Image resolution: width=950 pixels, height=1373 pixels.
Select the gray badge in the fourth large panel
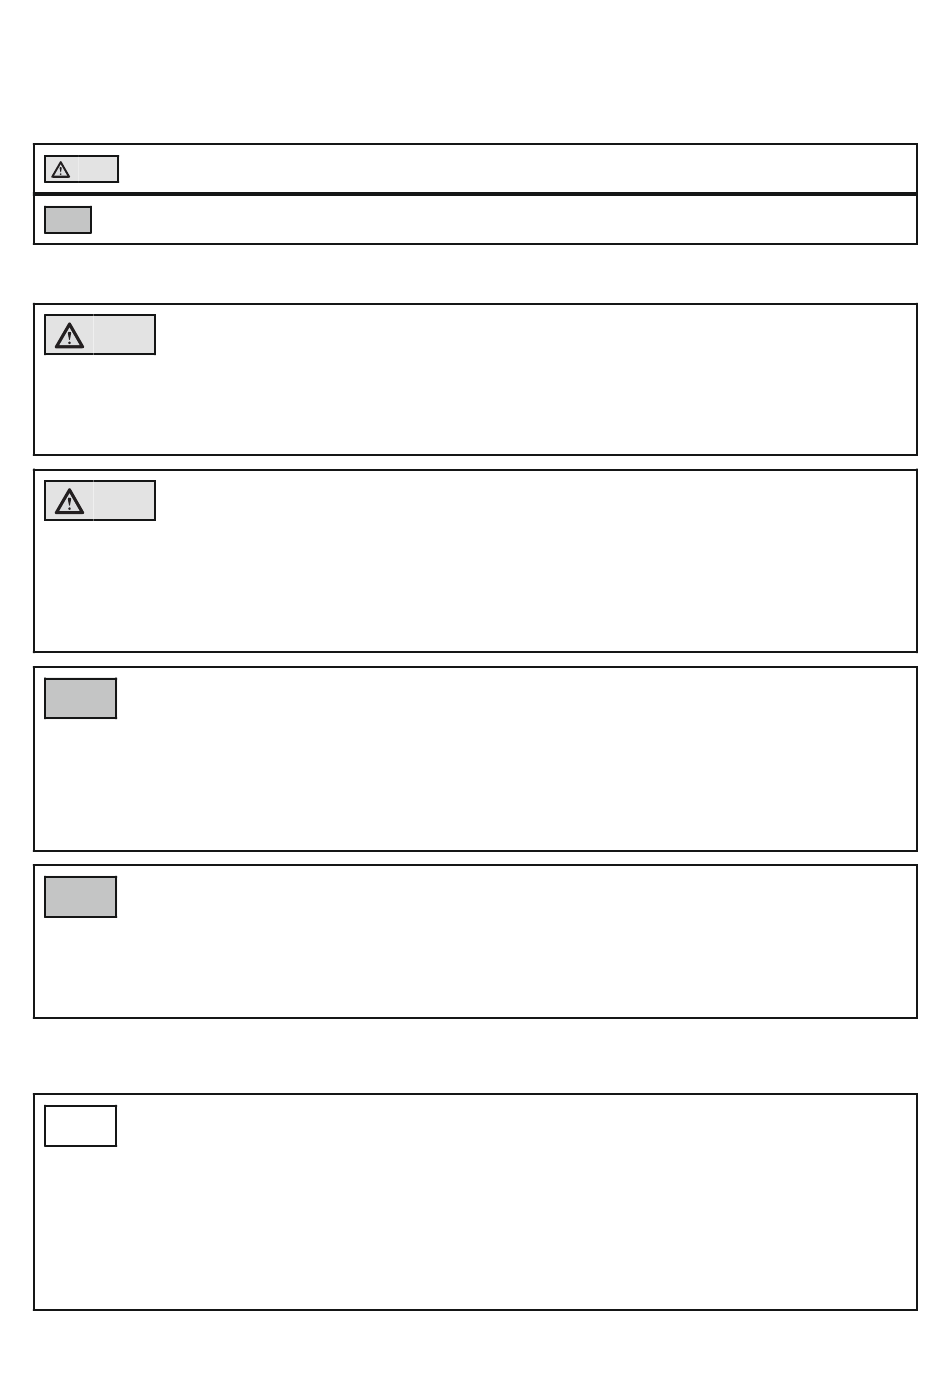(80, 897)
